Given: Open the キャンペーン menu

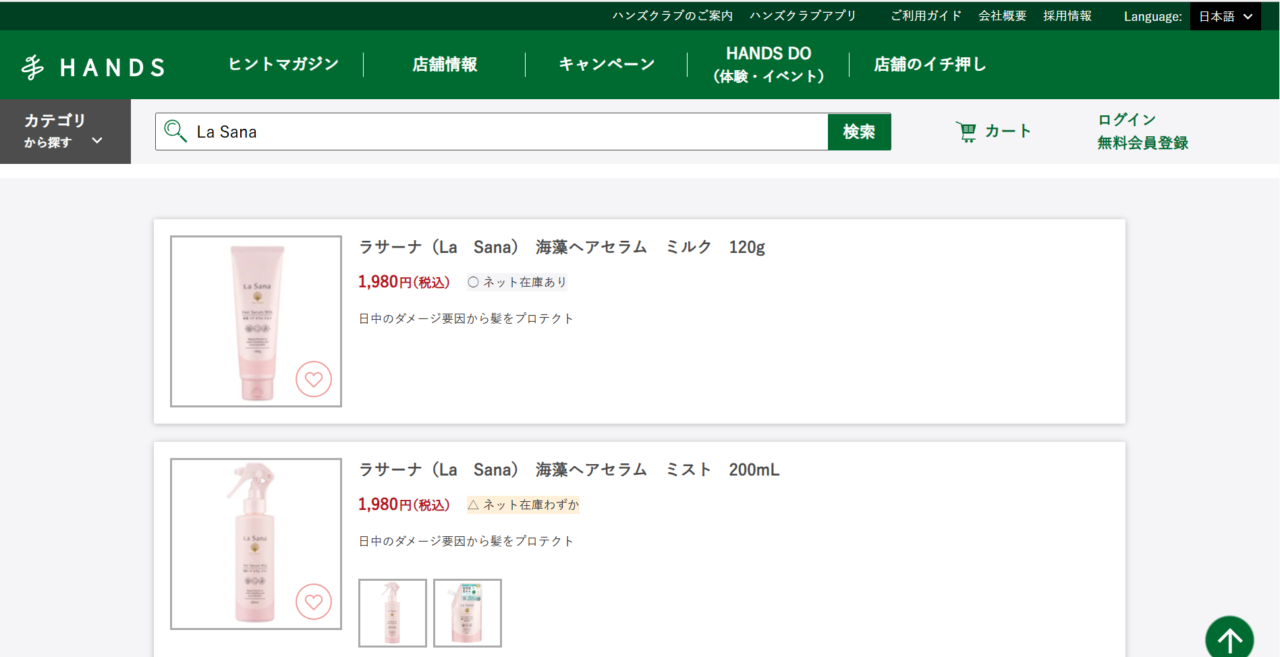Looking at the screenshot, I should point(607,64).
